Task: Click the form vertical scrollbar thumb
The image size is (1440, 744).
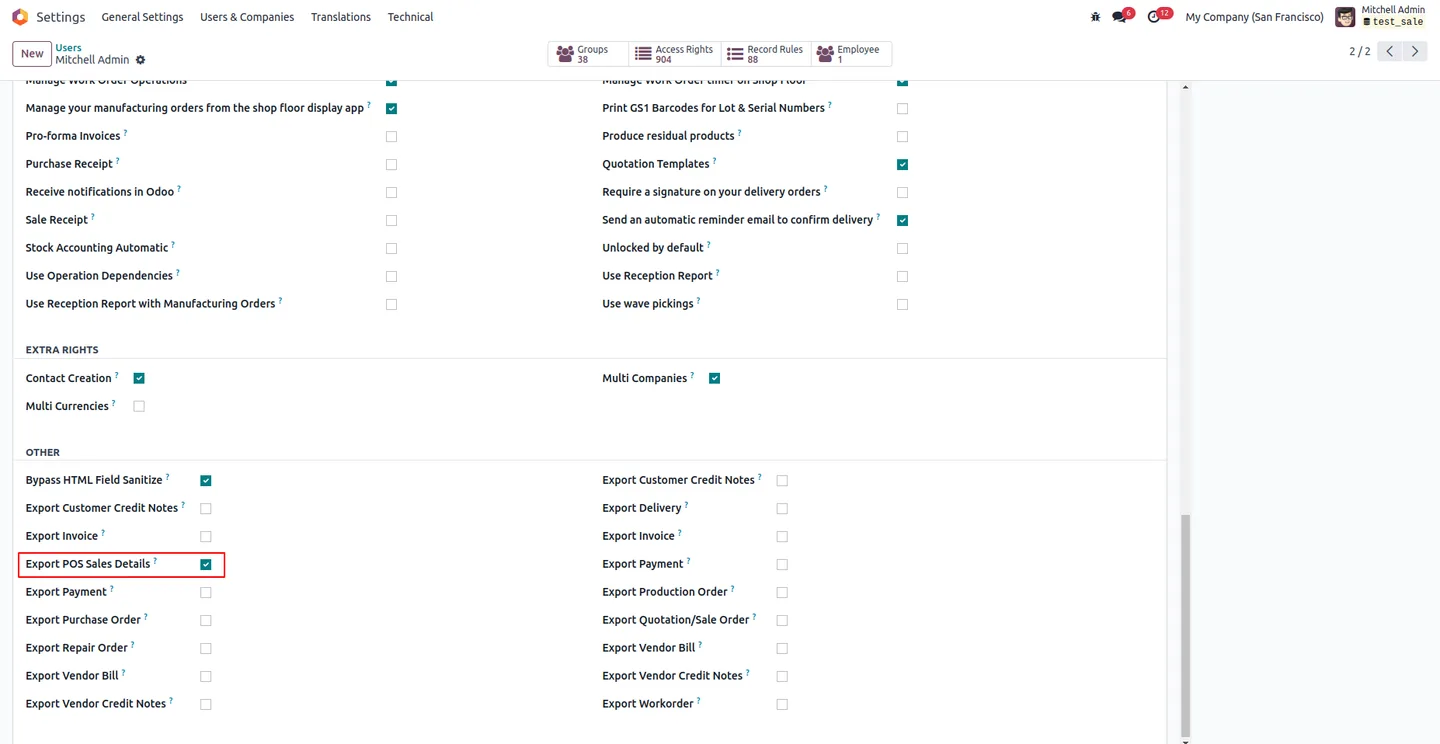Action: (1186, 625)
